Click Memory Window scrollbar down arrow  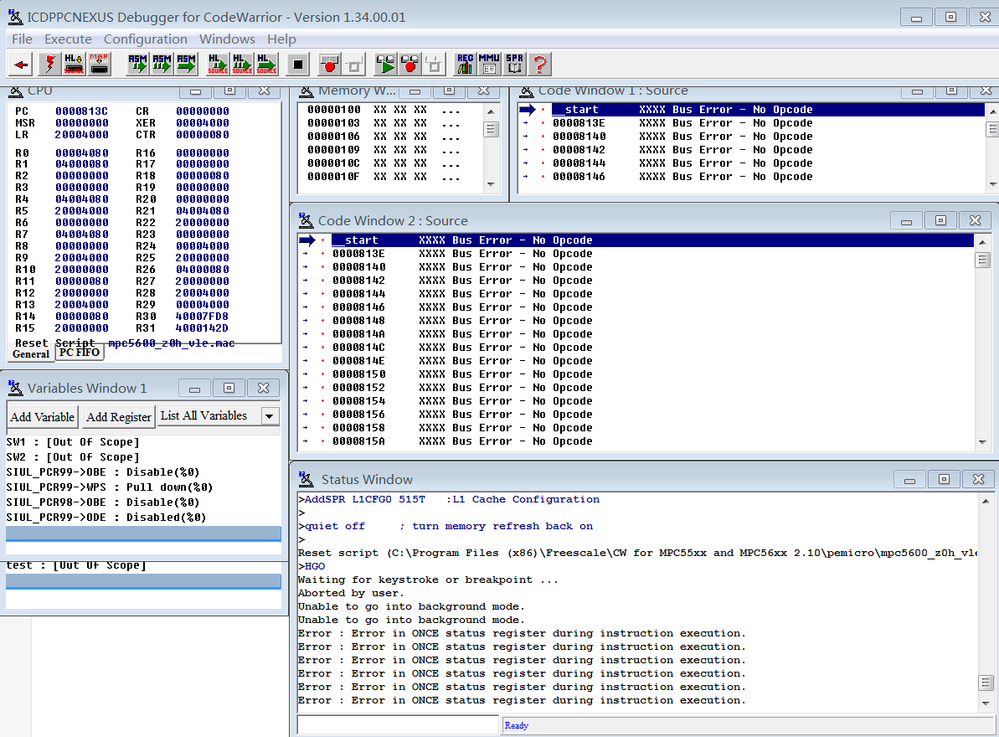tap(490, 184)
